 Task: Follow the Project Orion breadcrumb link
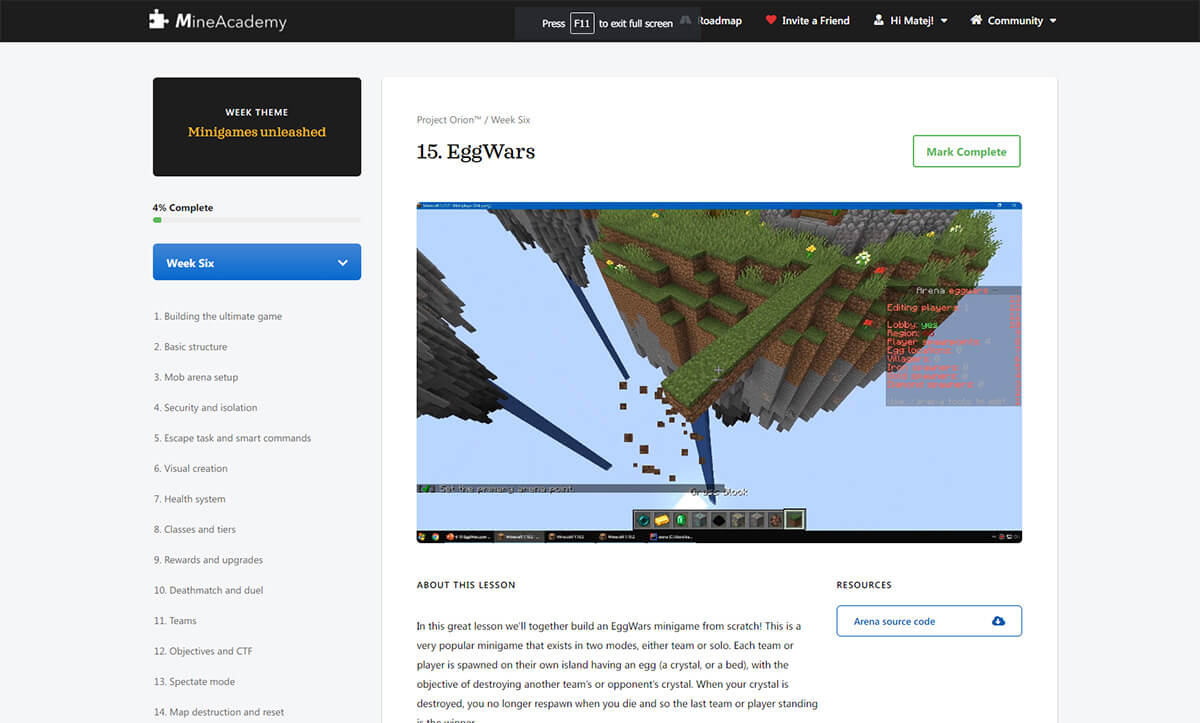tap(449, 120)
